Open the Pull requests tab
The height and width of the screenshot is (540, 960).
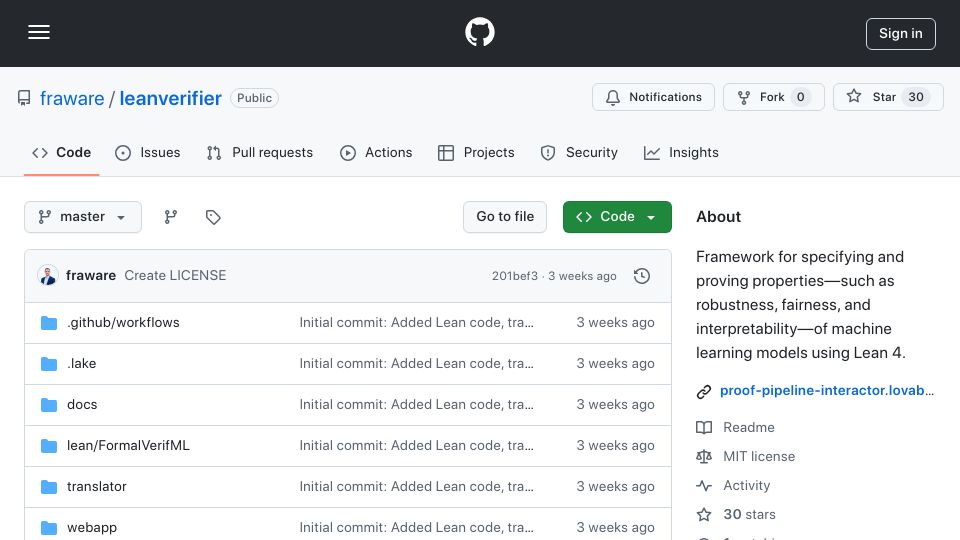[260, 152]
